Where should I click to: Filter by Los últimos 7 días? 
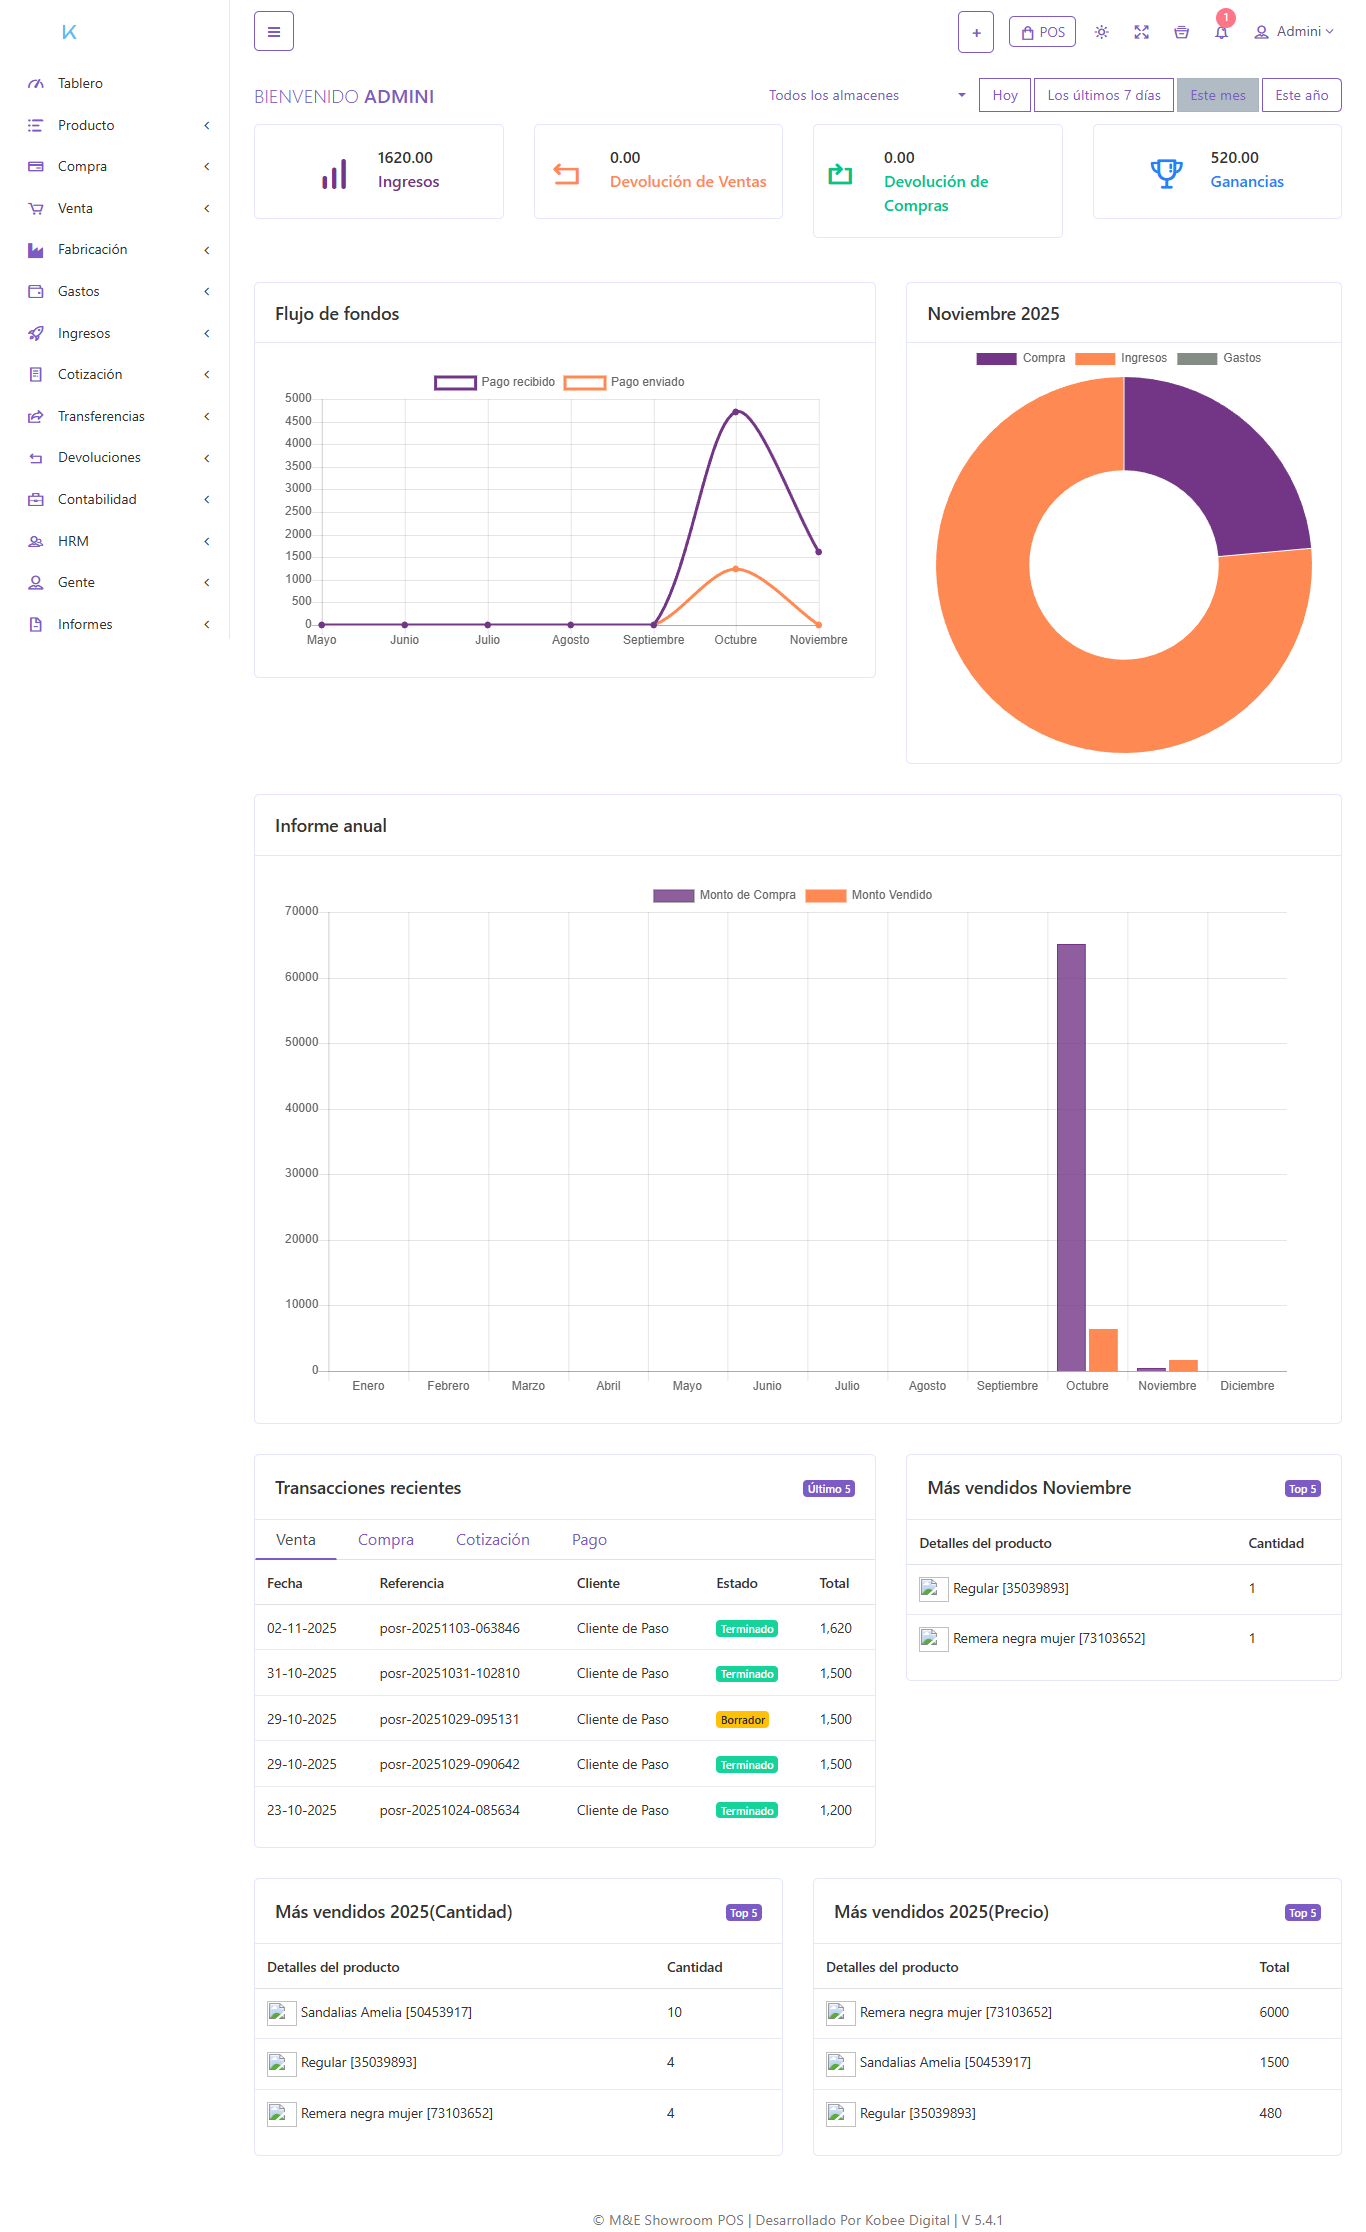point(1103,96)
